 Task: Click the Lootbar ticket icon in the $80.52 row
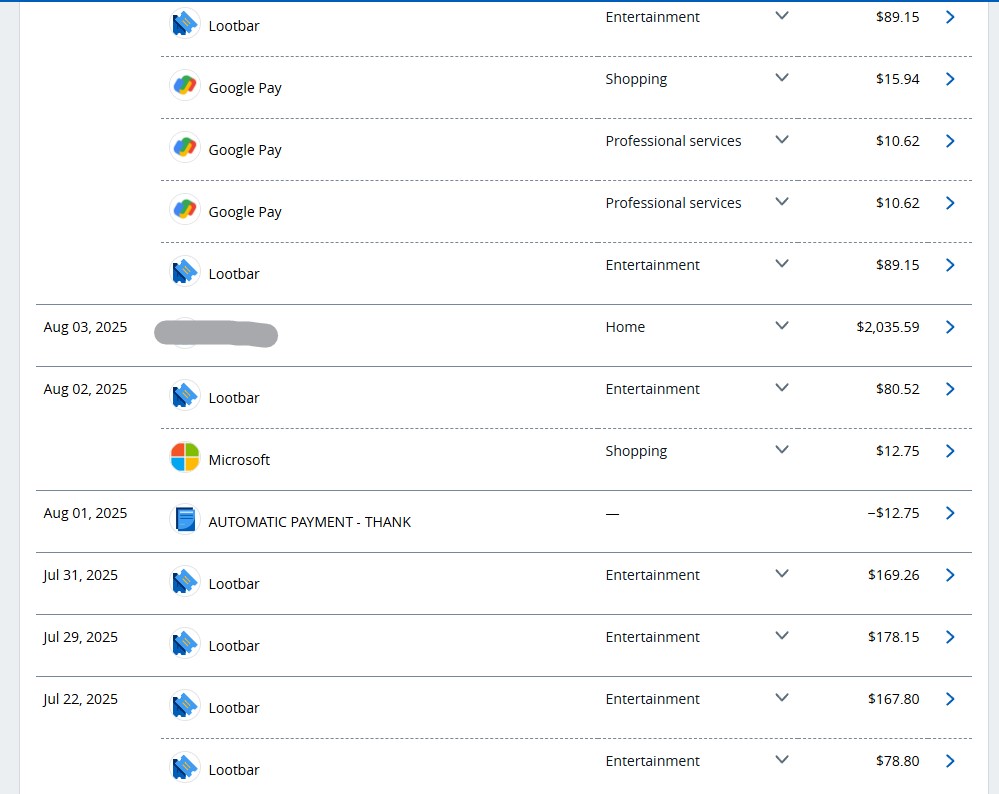click(x=185, y=396)
